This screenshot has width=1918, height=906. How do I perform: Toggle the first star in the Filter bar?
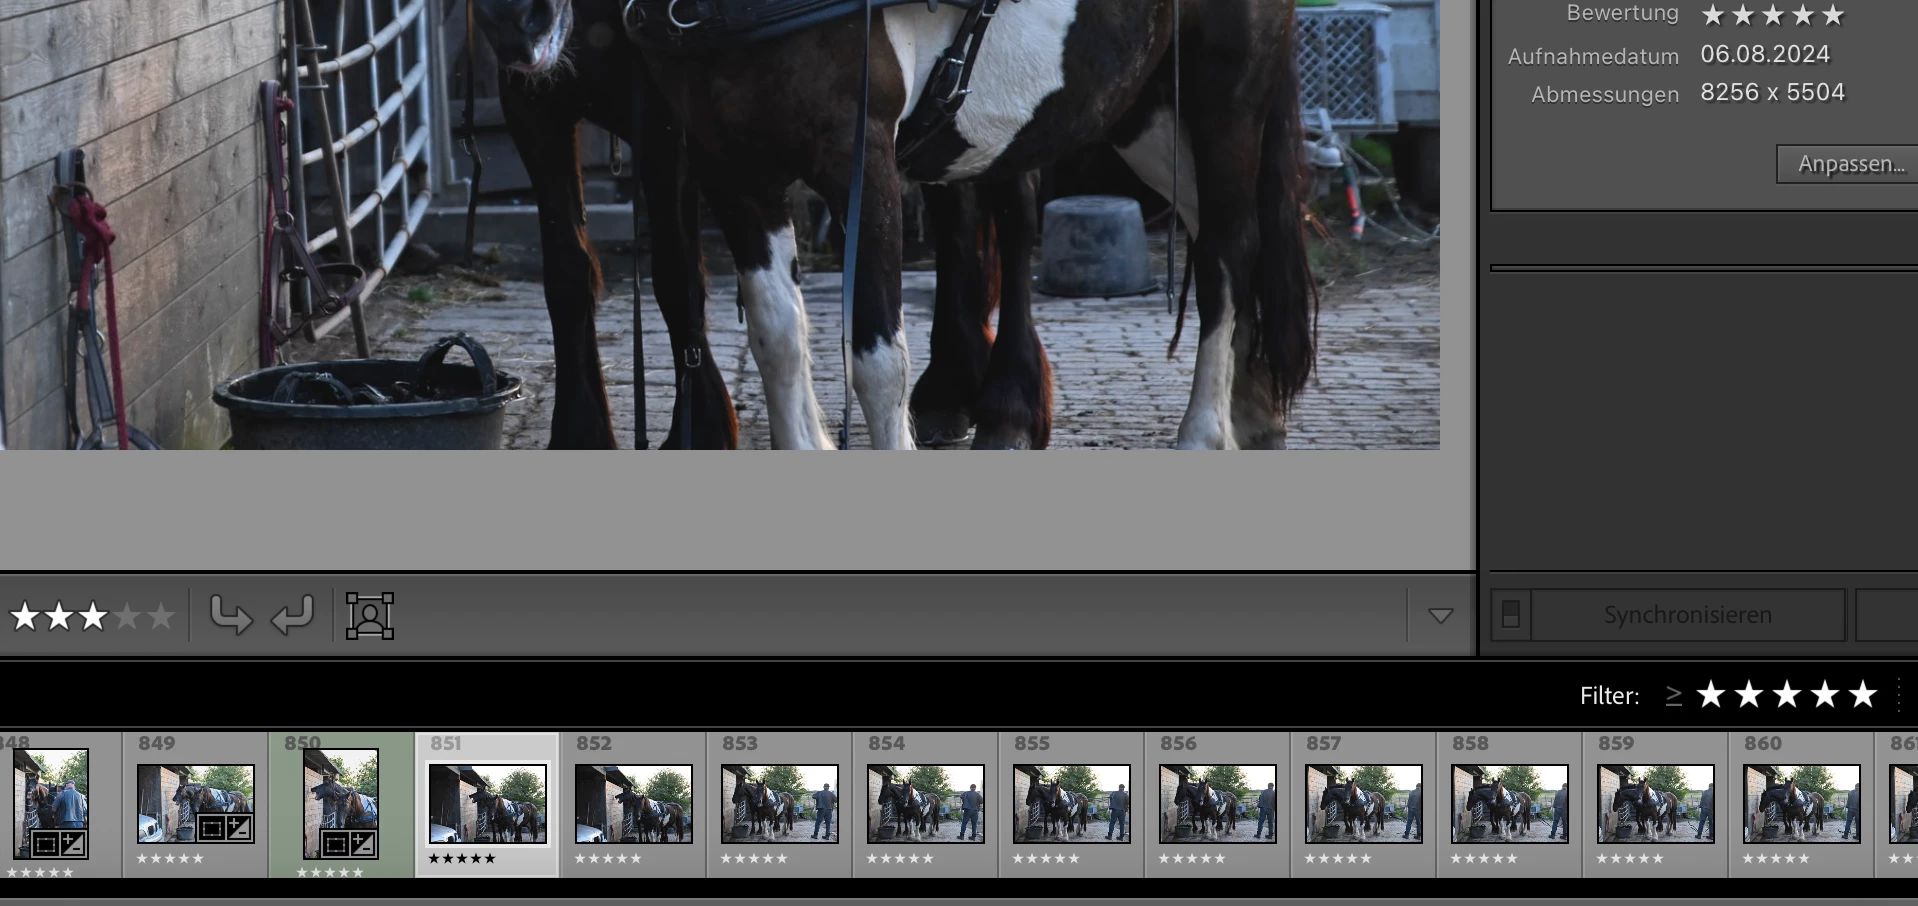pos(1711,694)
